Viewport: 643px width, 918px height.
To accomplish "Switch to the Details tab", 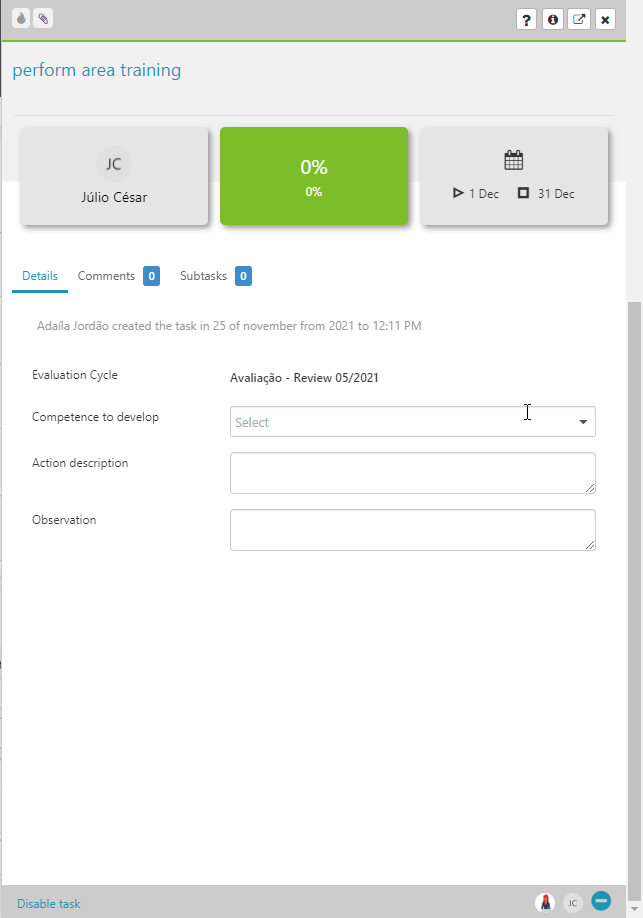I will pos(40,276).
